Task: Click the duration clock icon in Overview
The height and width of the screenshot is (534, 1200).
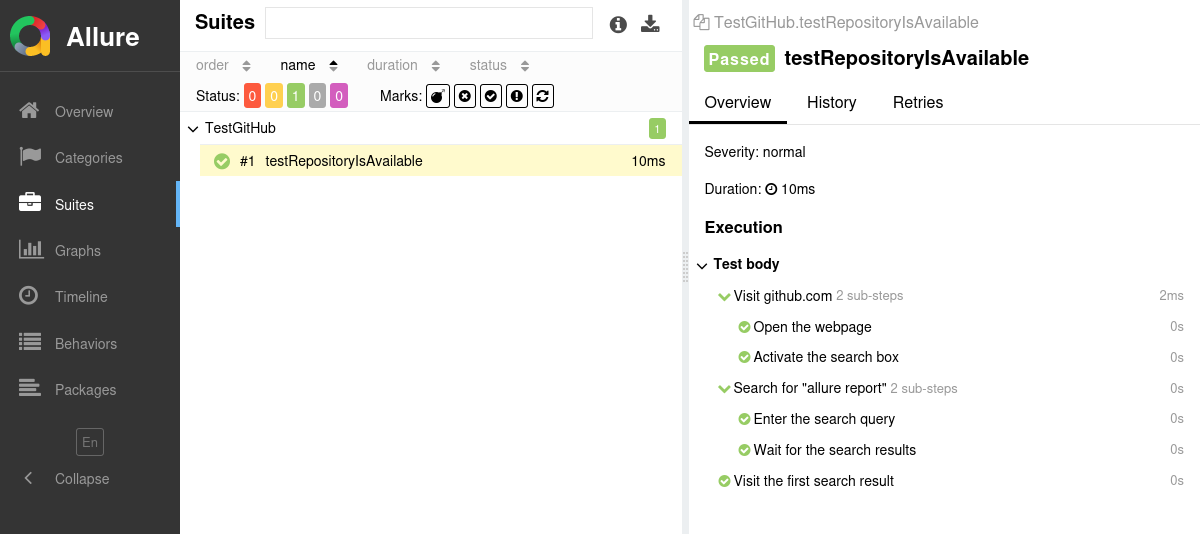Action: click(x=771, y=189)
